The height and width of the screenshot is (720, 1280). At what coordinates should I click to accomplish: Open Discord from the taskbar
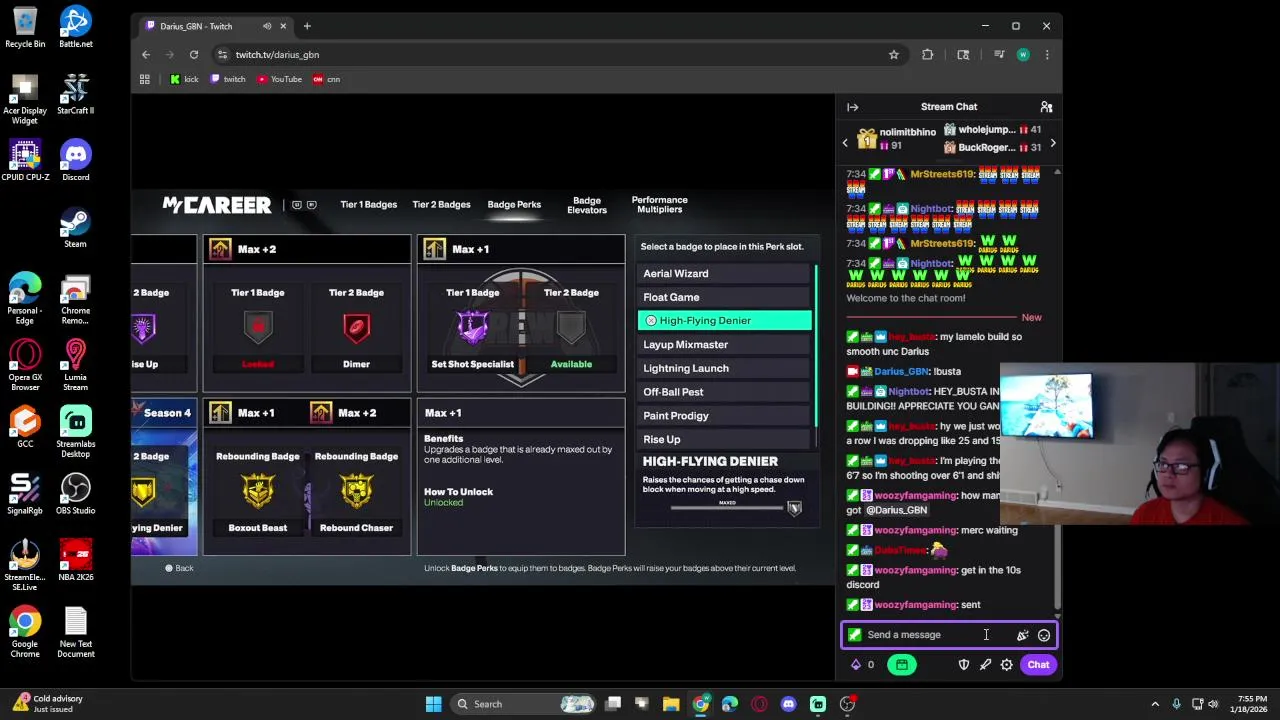click(x=788, y=704)
